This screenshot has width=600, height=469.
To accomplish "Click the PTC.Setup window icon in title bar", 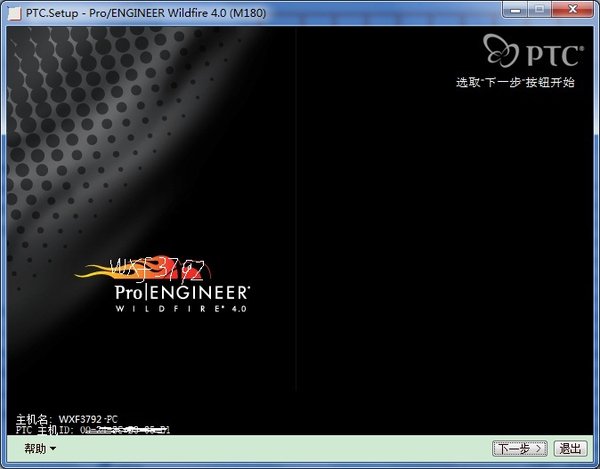I will [x=15, y=13].
